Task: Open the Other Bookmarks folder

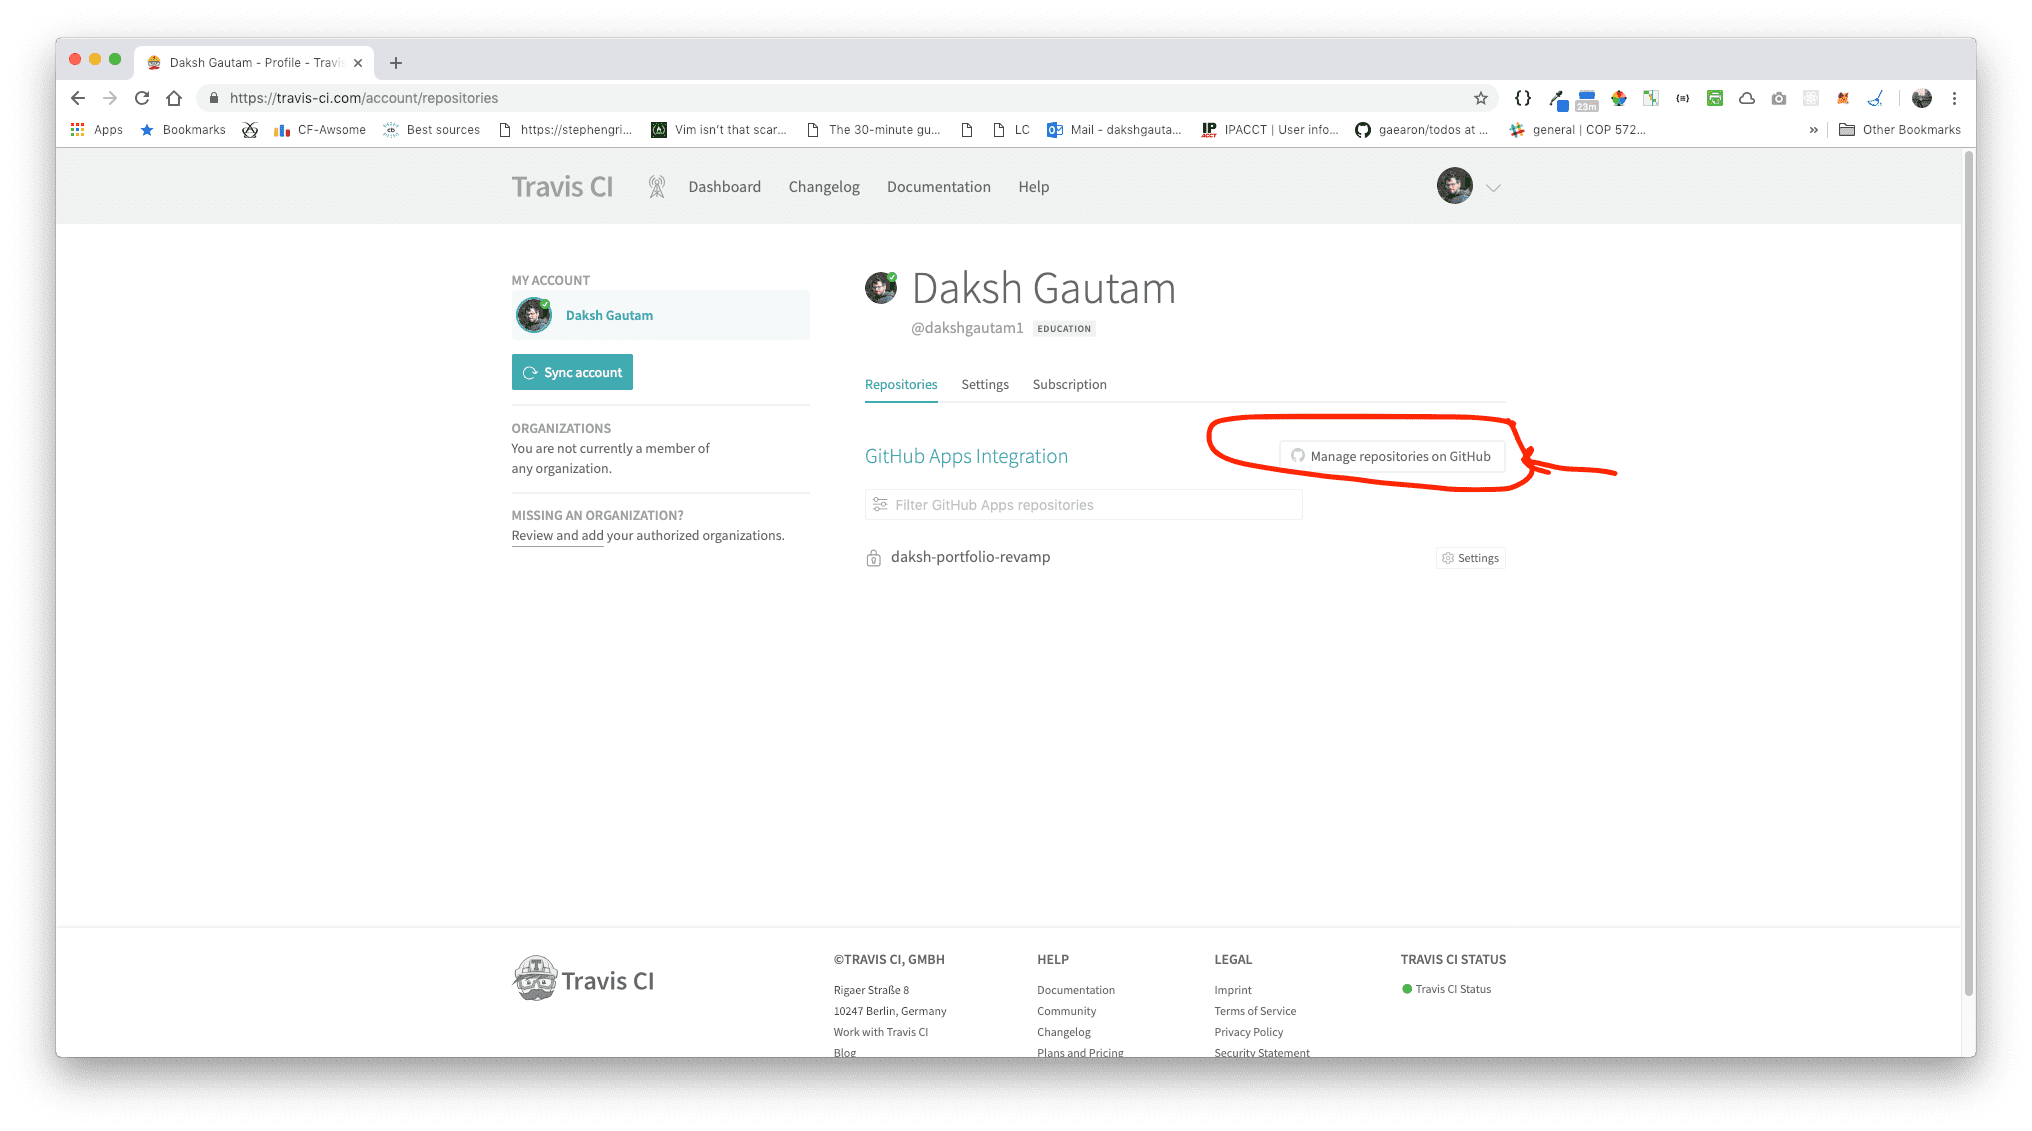Action: [x=1900, y=130]
